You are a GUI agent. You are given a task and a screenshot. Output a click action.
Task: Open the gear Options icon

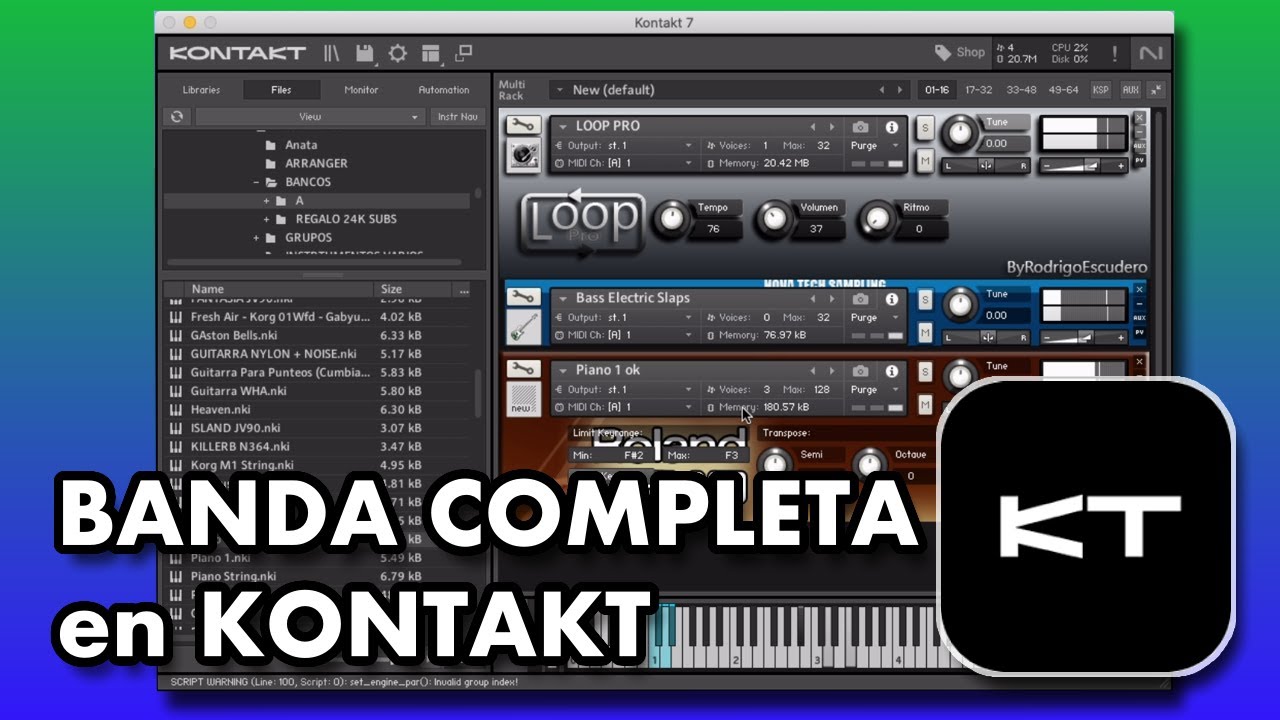[x=397, y=54]
